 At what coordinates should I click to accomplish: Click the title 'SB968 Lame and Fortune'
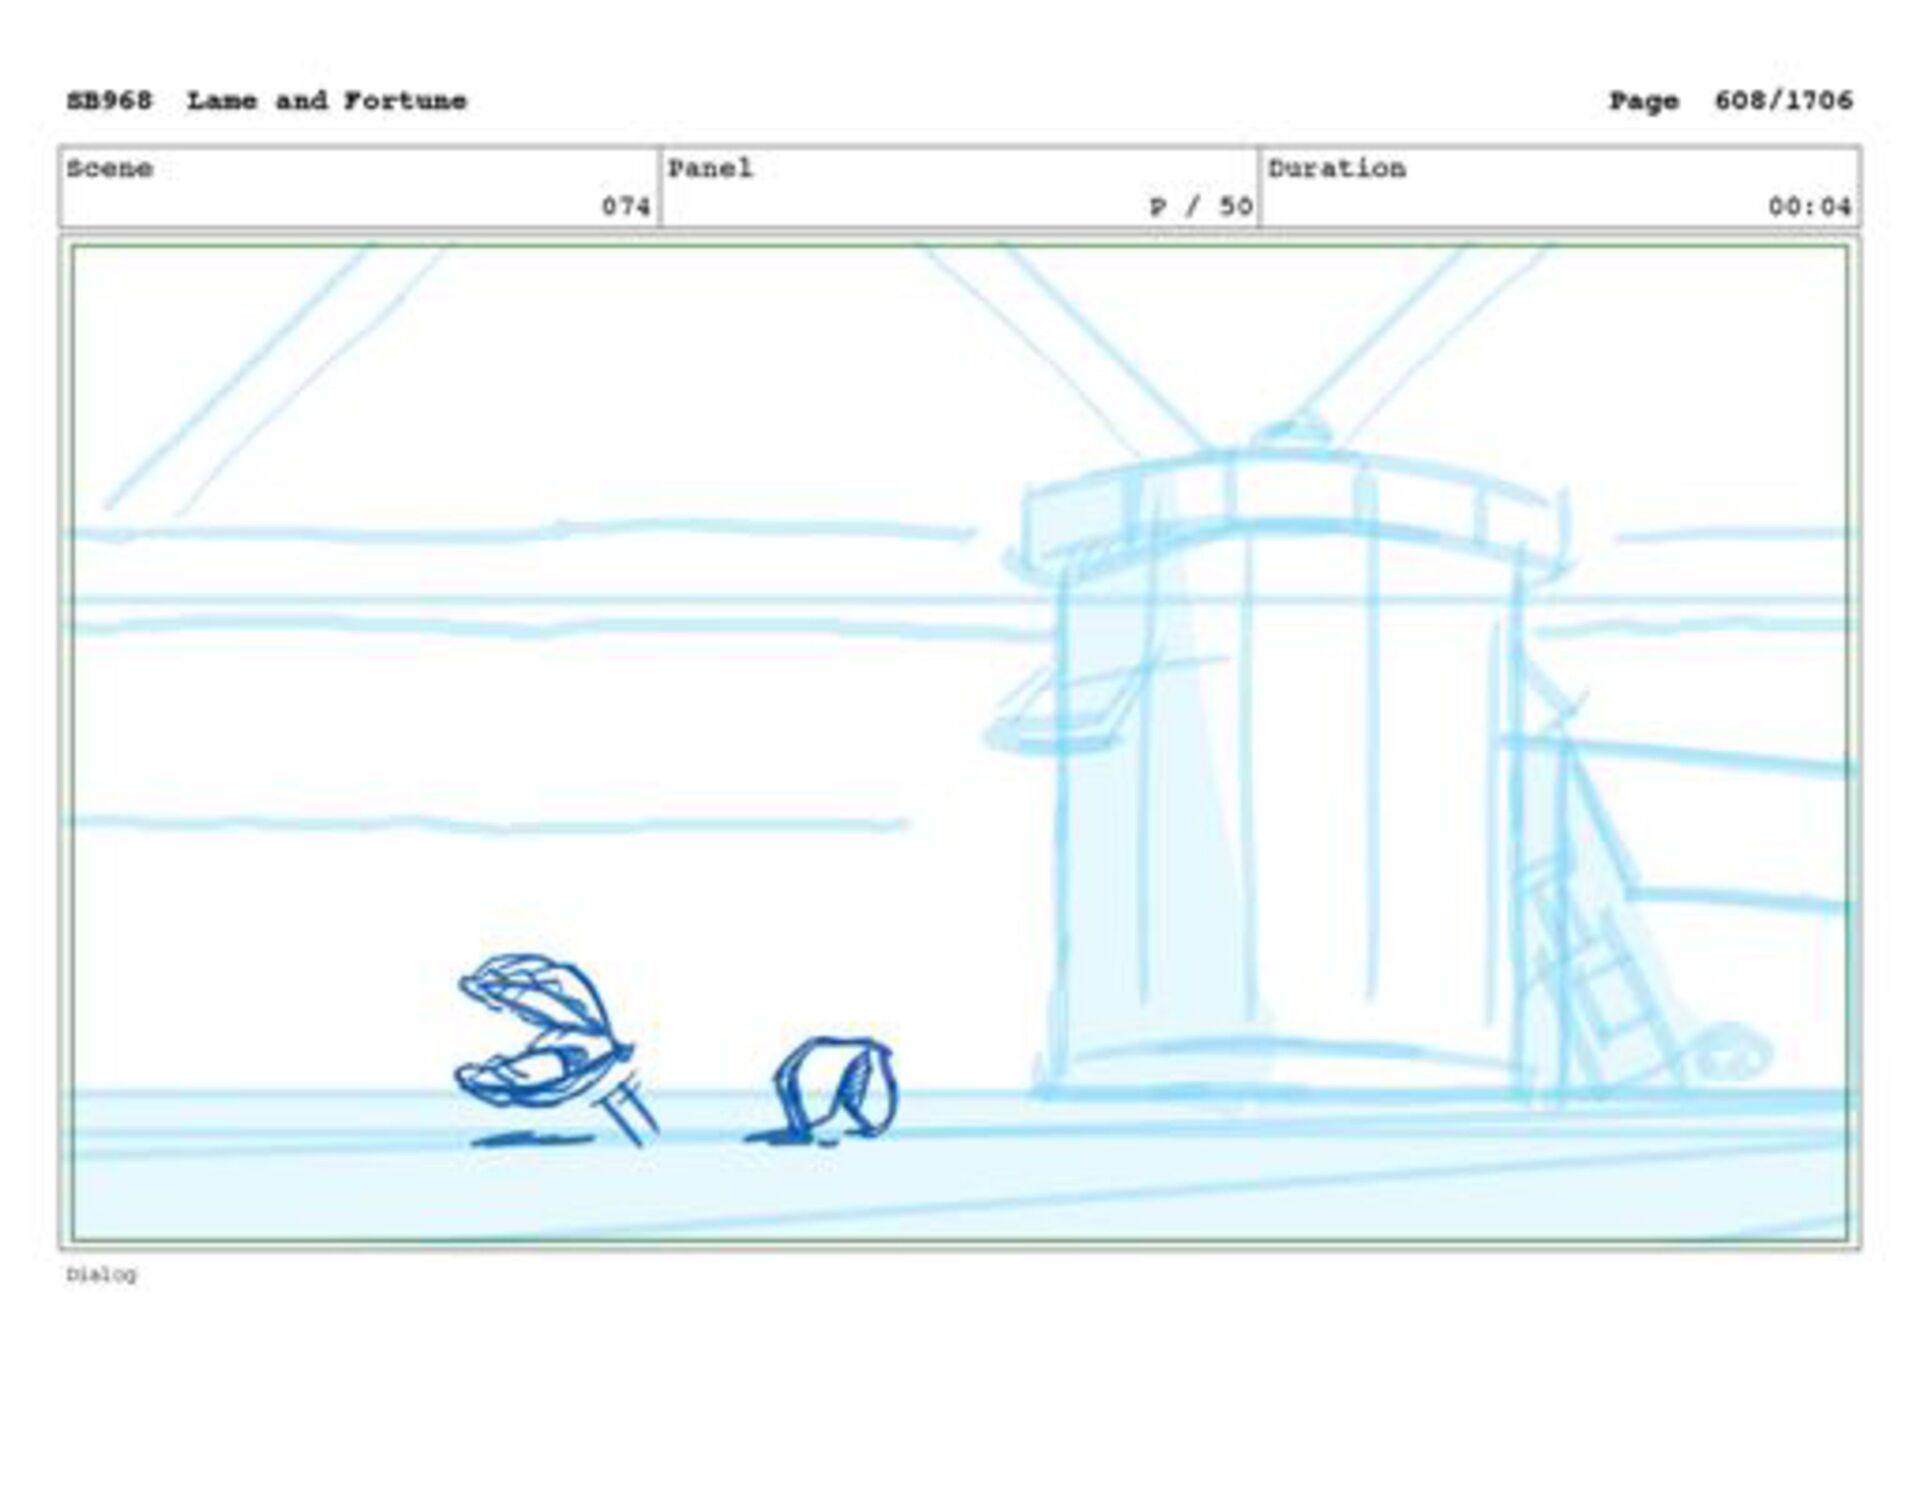(x=266, y=101)
